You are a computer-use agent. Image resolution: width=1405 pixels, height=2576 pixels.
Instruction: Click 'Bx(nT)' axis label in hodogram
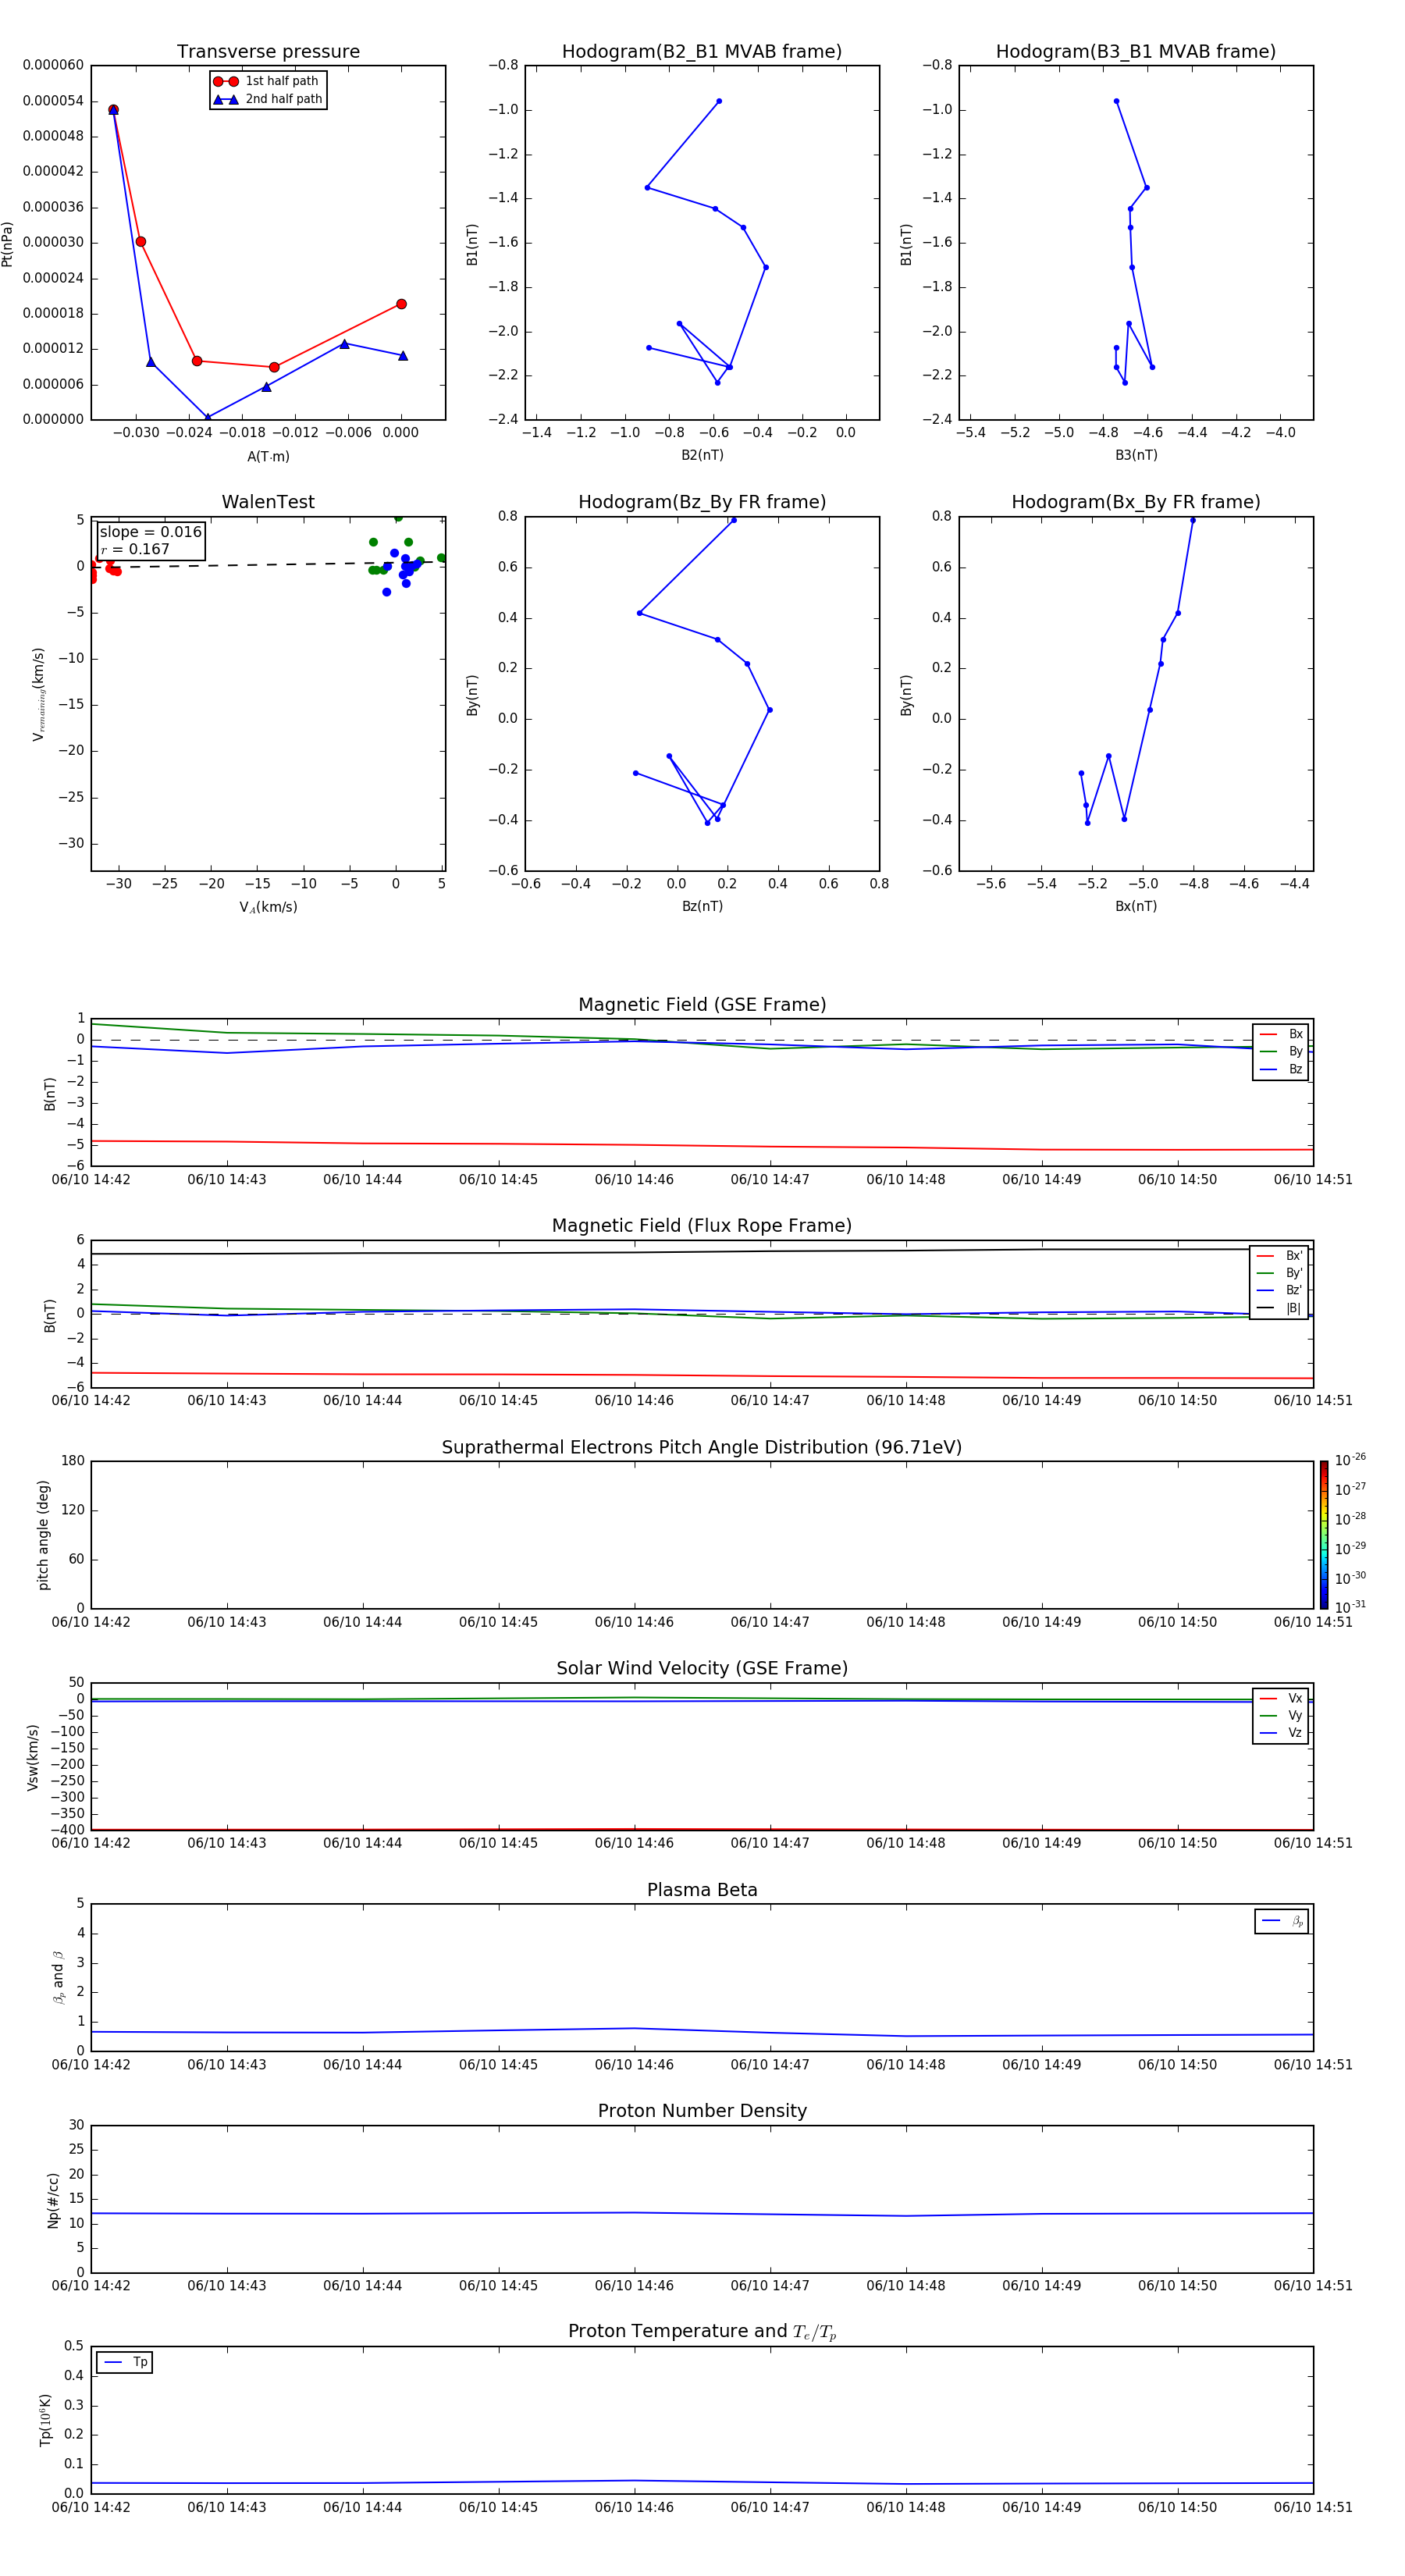(x=1136, y=906)
